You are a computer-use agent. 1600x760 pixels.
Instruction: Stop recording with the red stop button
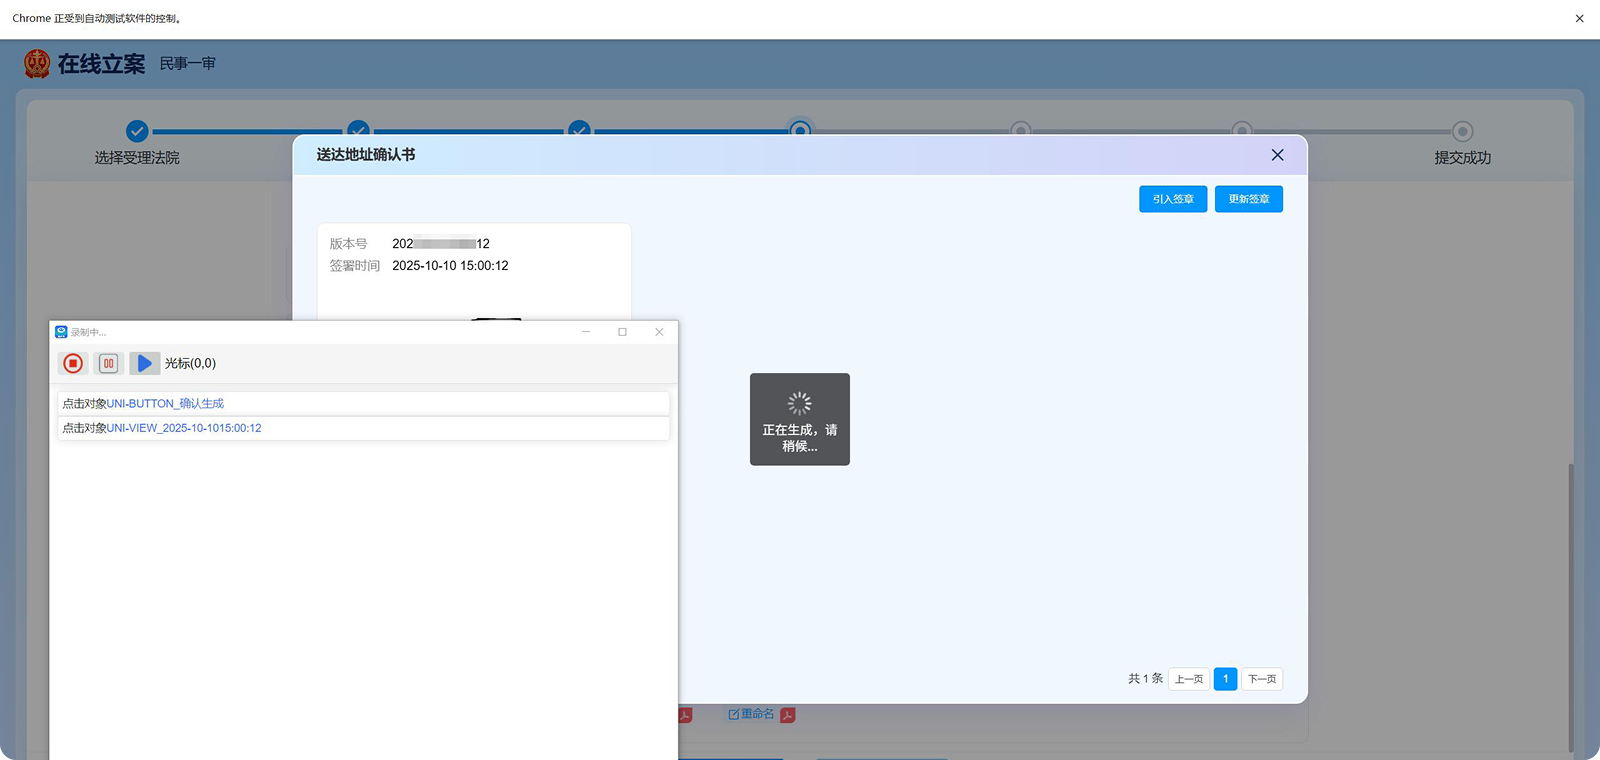[73, 363]
